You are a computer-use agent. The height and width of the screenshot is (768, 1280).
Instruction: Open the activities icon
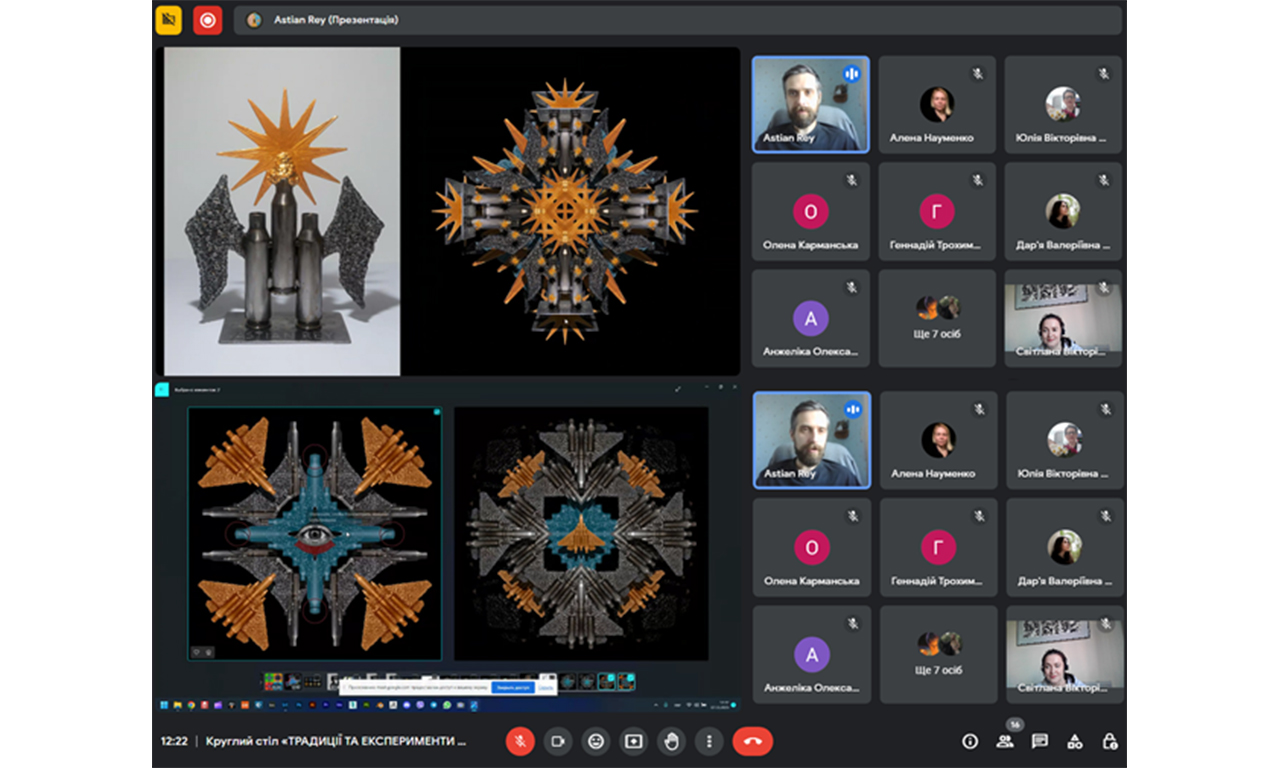point(1075,741)
